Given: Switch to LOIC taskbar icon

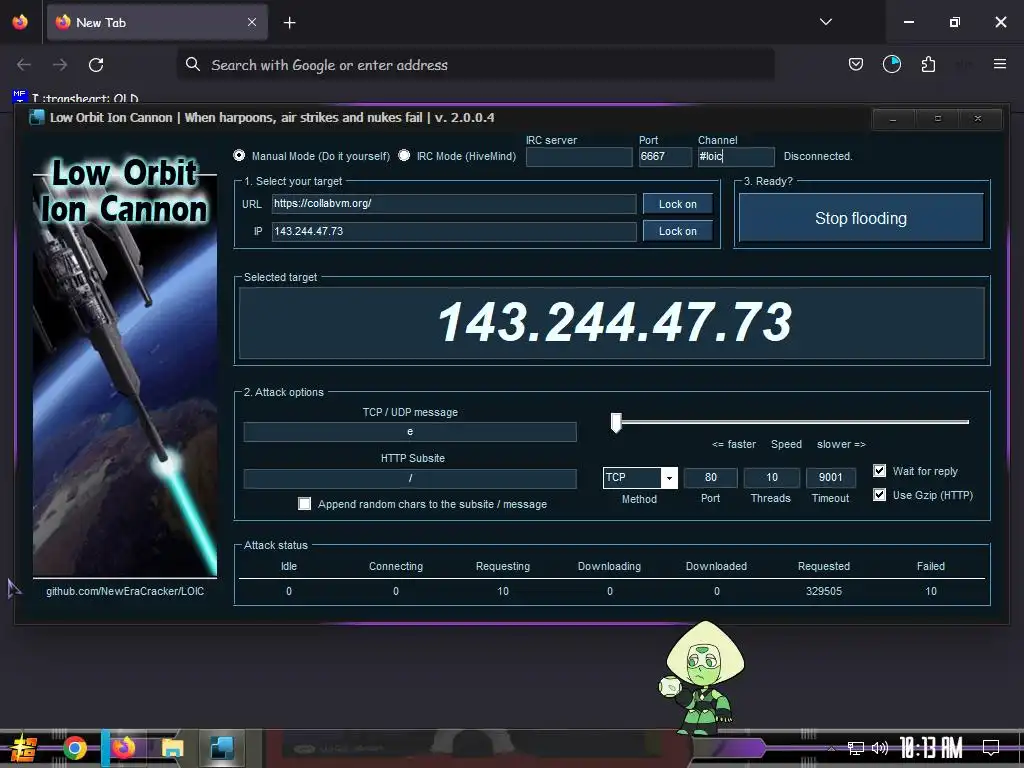Looking at the screenshot, I should [222, 748].
